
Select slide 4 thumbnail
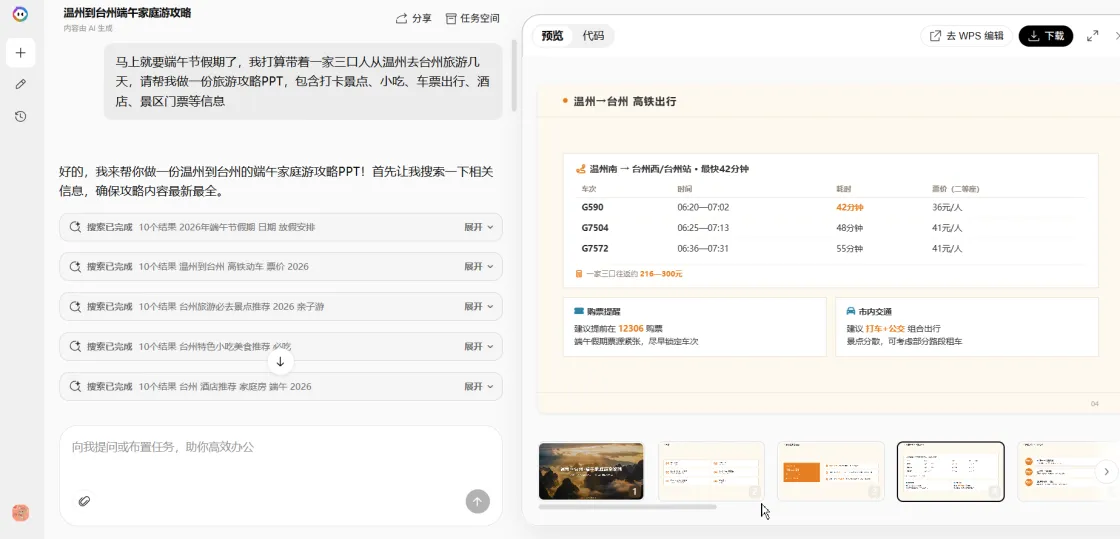point(951,471)
